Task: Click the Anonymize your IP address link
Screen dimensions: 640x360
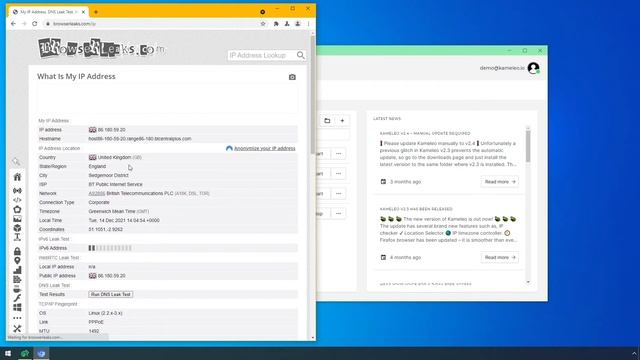Action: (x=264, y=148)
